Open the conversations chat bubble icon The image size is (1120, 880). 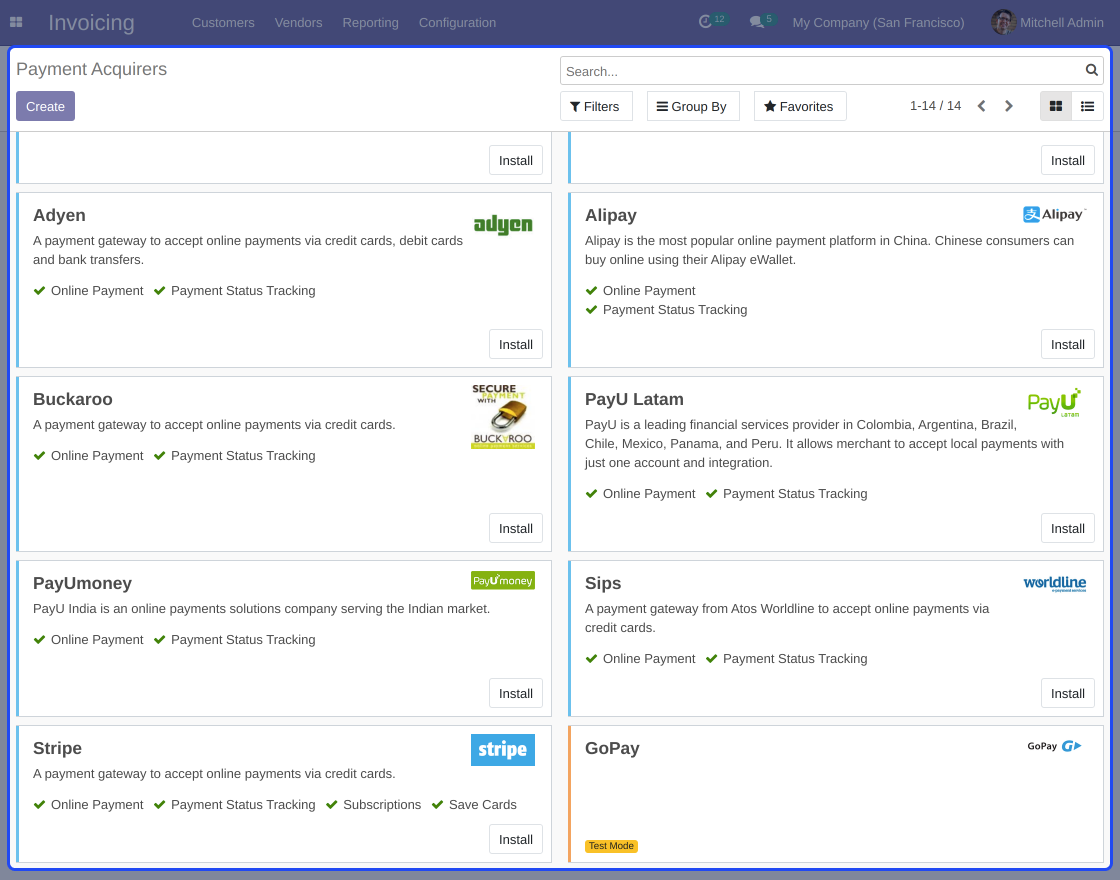756,22
